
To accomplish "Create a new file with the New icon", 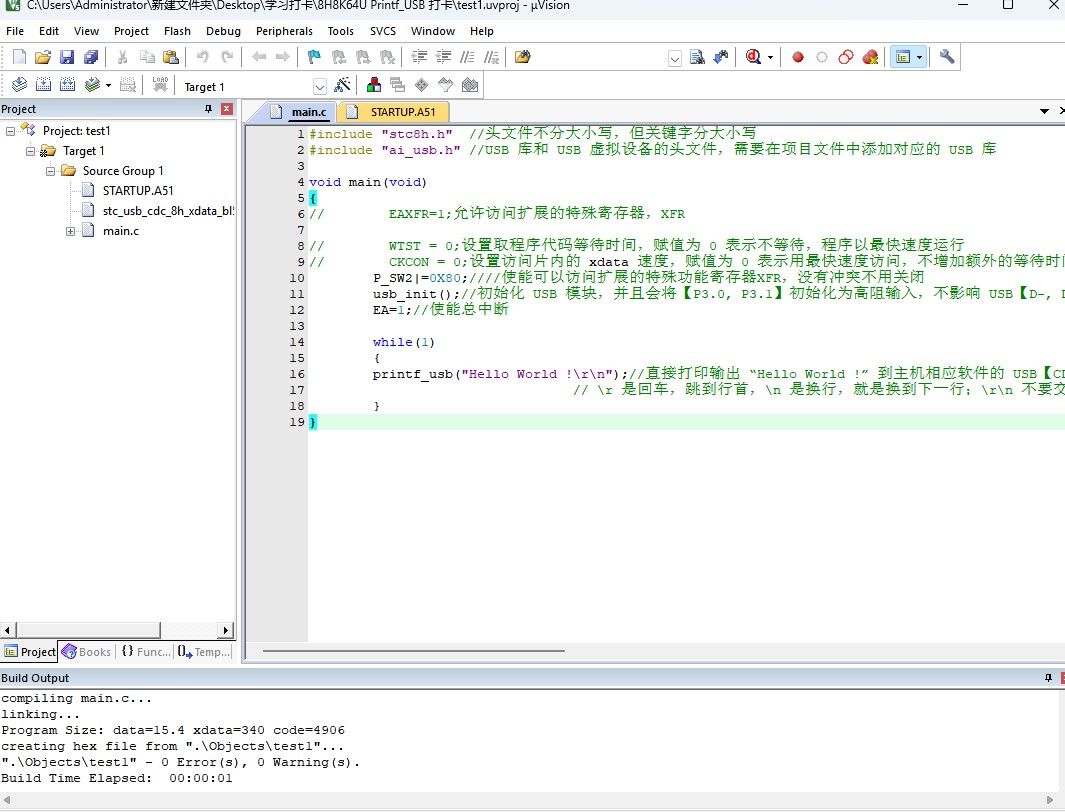I will [x=20, y=57].
